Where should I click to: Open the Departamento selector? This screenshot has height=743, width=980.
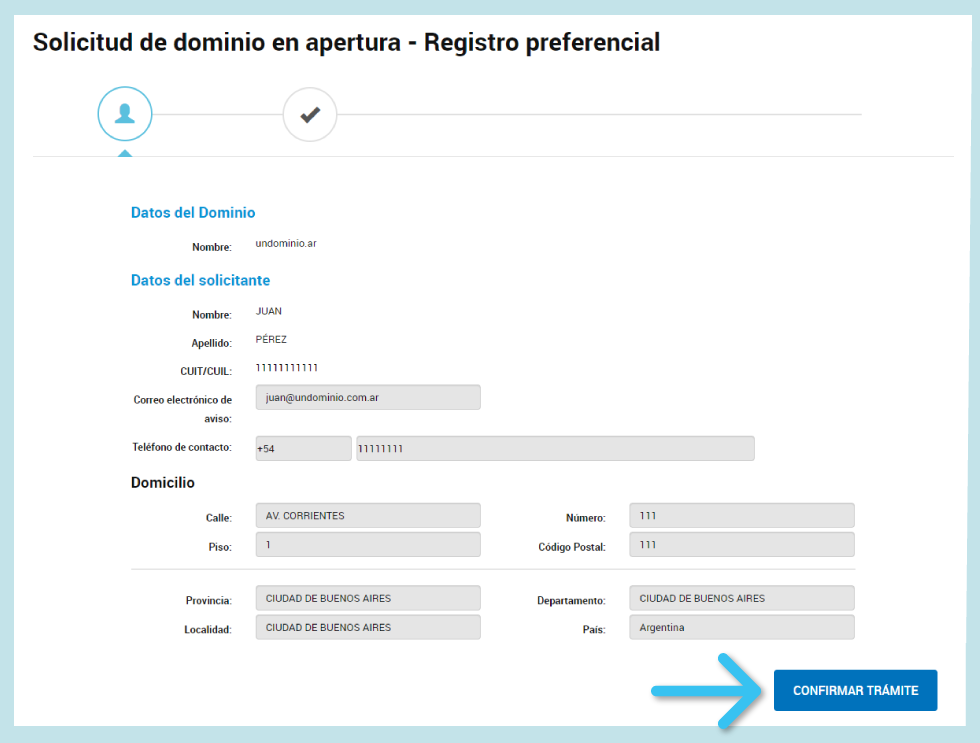point(741,599)
